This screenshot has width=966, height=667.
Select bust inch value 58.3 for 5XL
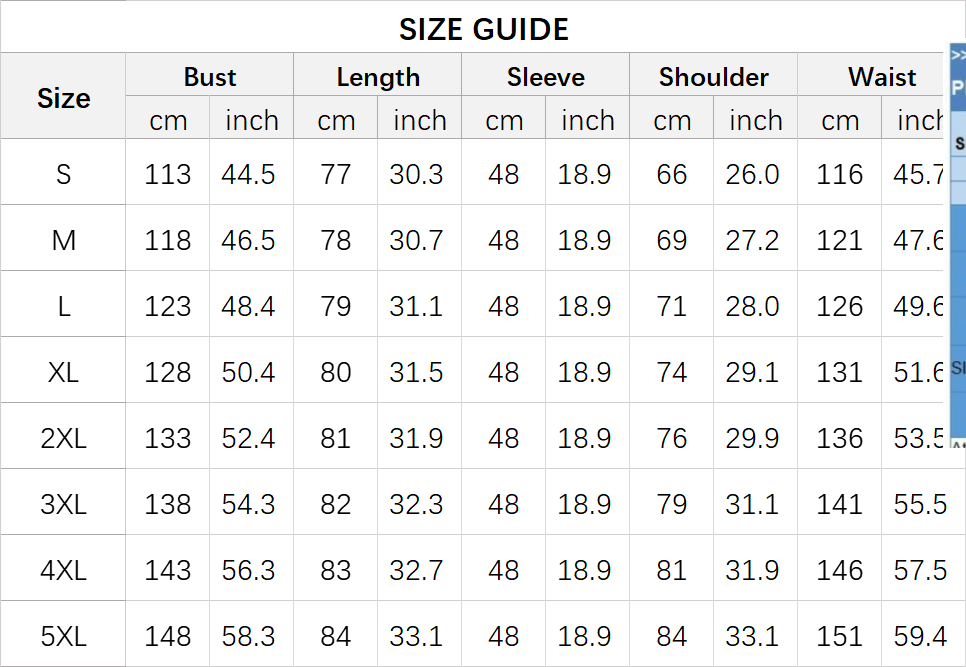pyautogui.click(x=248, y=636)
